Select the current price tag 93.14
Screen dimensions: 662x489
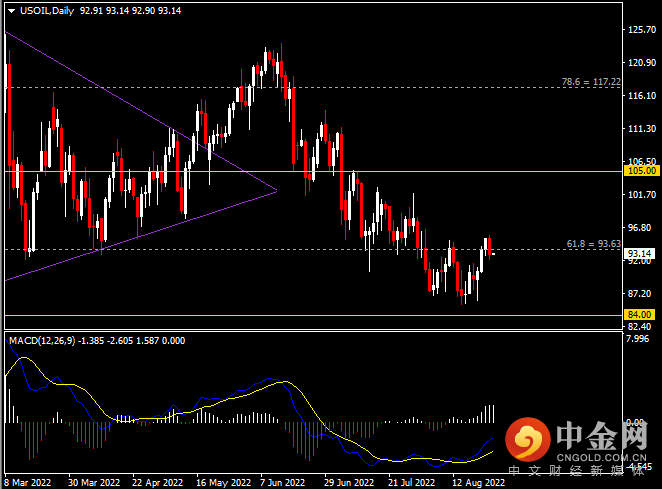(x=640, y=254)
